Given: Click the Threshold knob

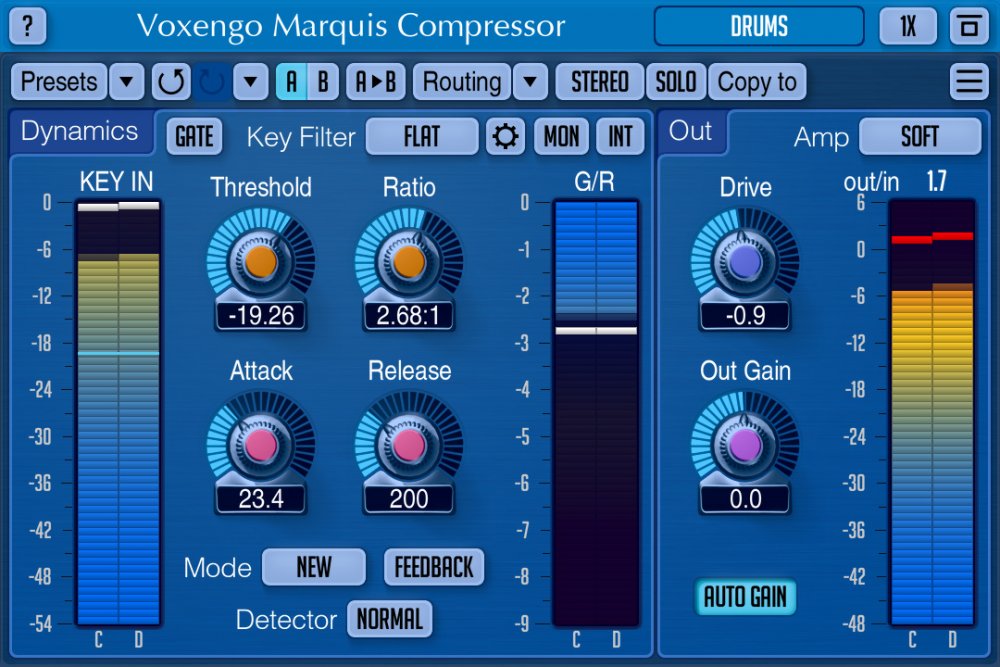Looking at the screenshot, I should tap(261, 262).
